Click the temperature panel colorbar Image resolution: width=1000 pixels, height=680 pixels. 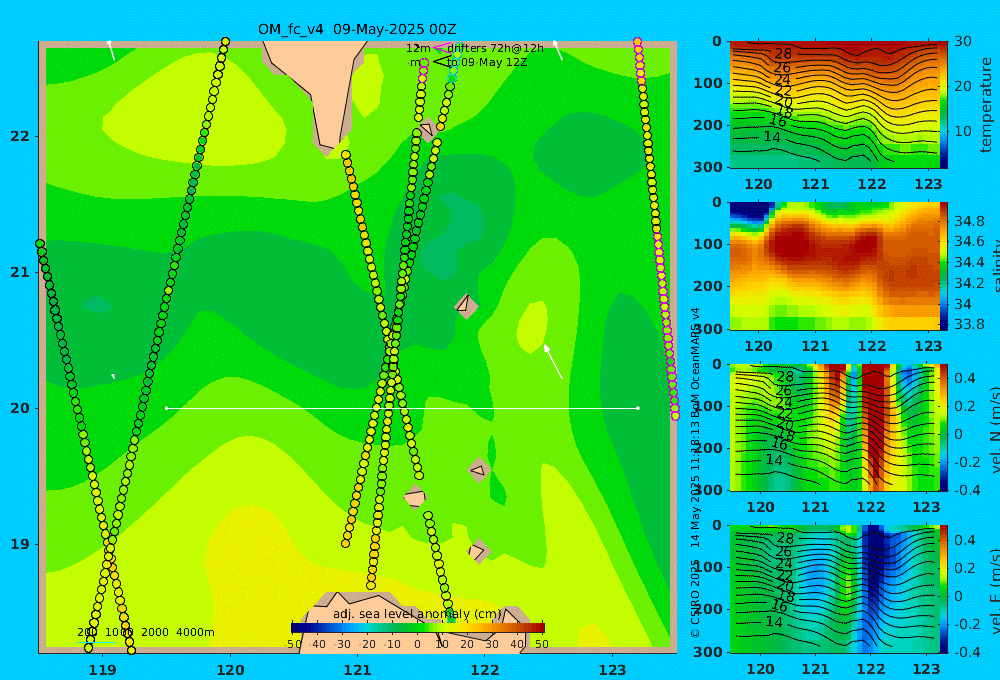tap(944, 105)
